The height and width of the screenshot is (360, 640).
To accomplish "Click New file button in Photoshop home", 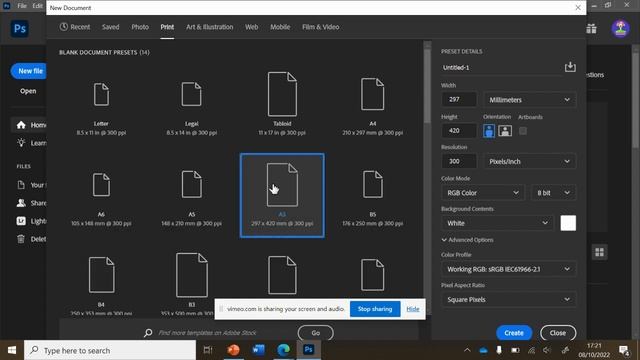I will (29, 71).
